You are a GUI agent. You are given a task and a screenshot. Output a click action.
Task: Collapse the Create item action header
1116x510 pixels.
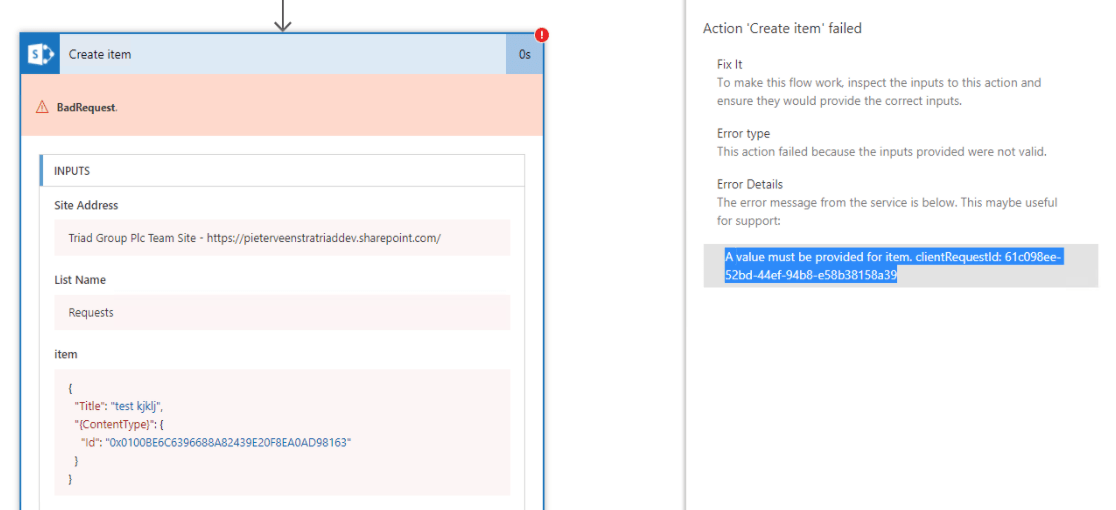[283, 54]
